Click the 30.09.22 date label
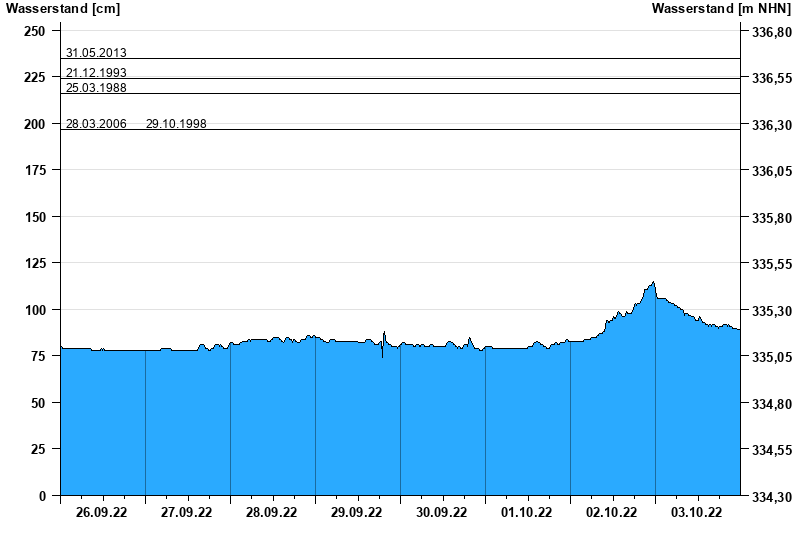800x550 pixels. pos(441,512)
